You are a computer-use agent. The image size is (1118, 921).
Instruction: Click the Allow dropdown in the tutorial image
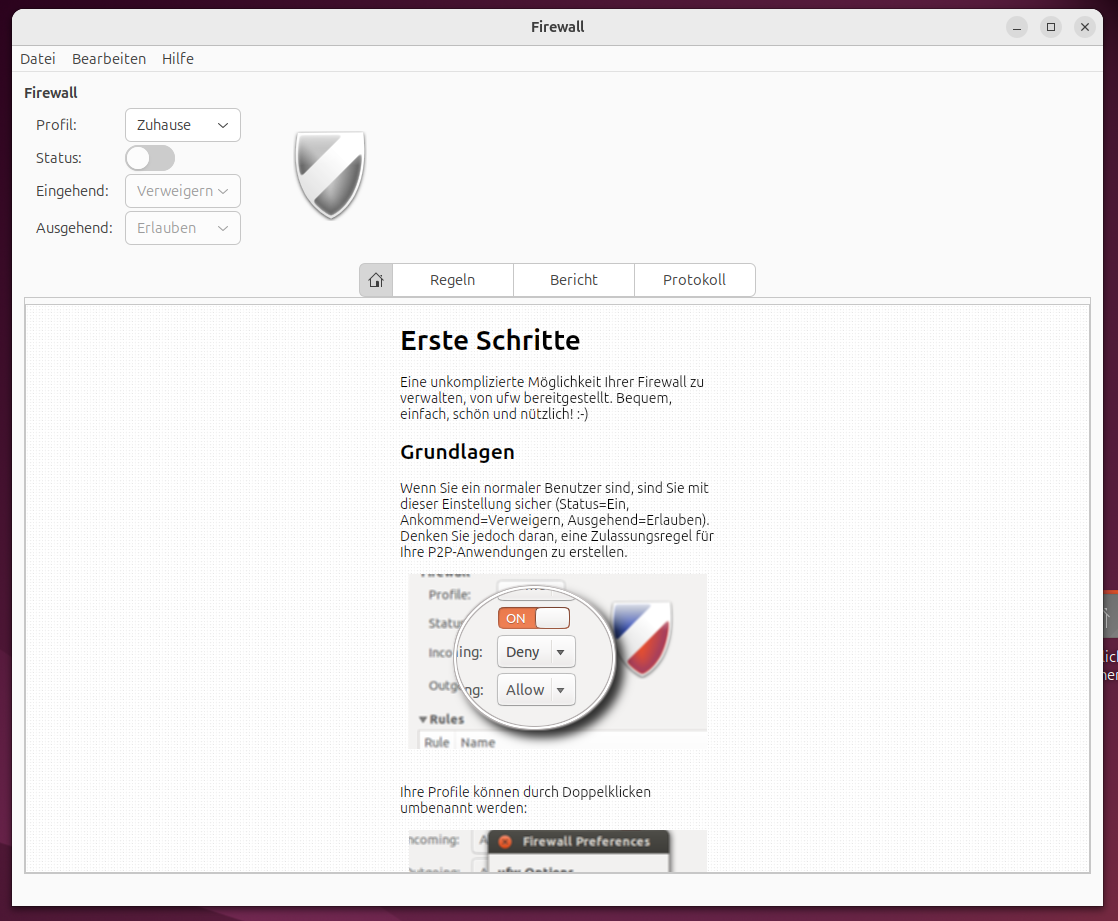(x=536, y=689)
